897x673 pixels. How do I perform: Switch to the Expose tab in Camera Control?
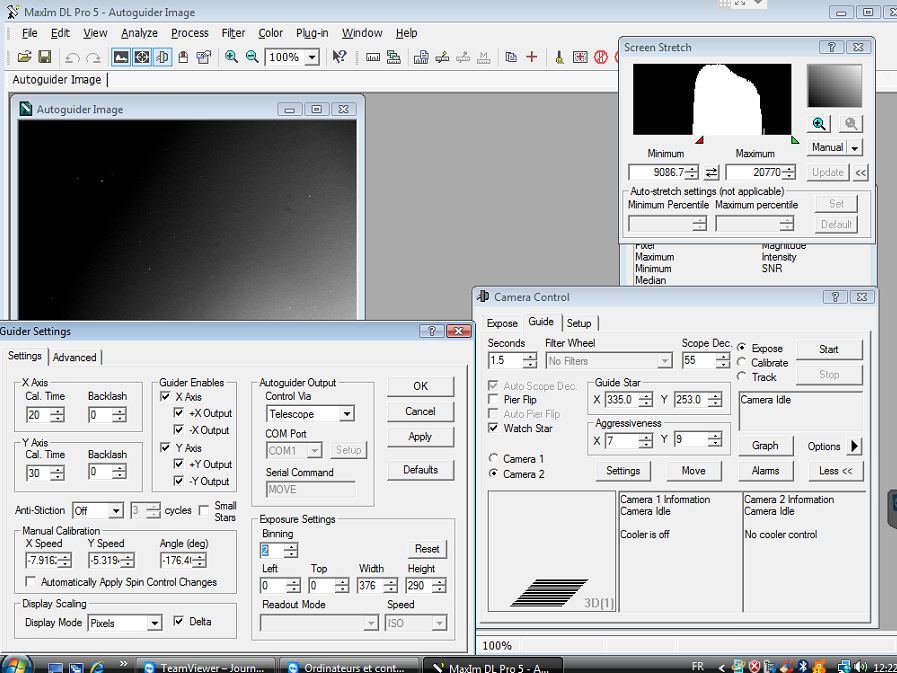(x=502, y=323)
